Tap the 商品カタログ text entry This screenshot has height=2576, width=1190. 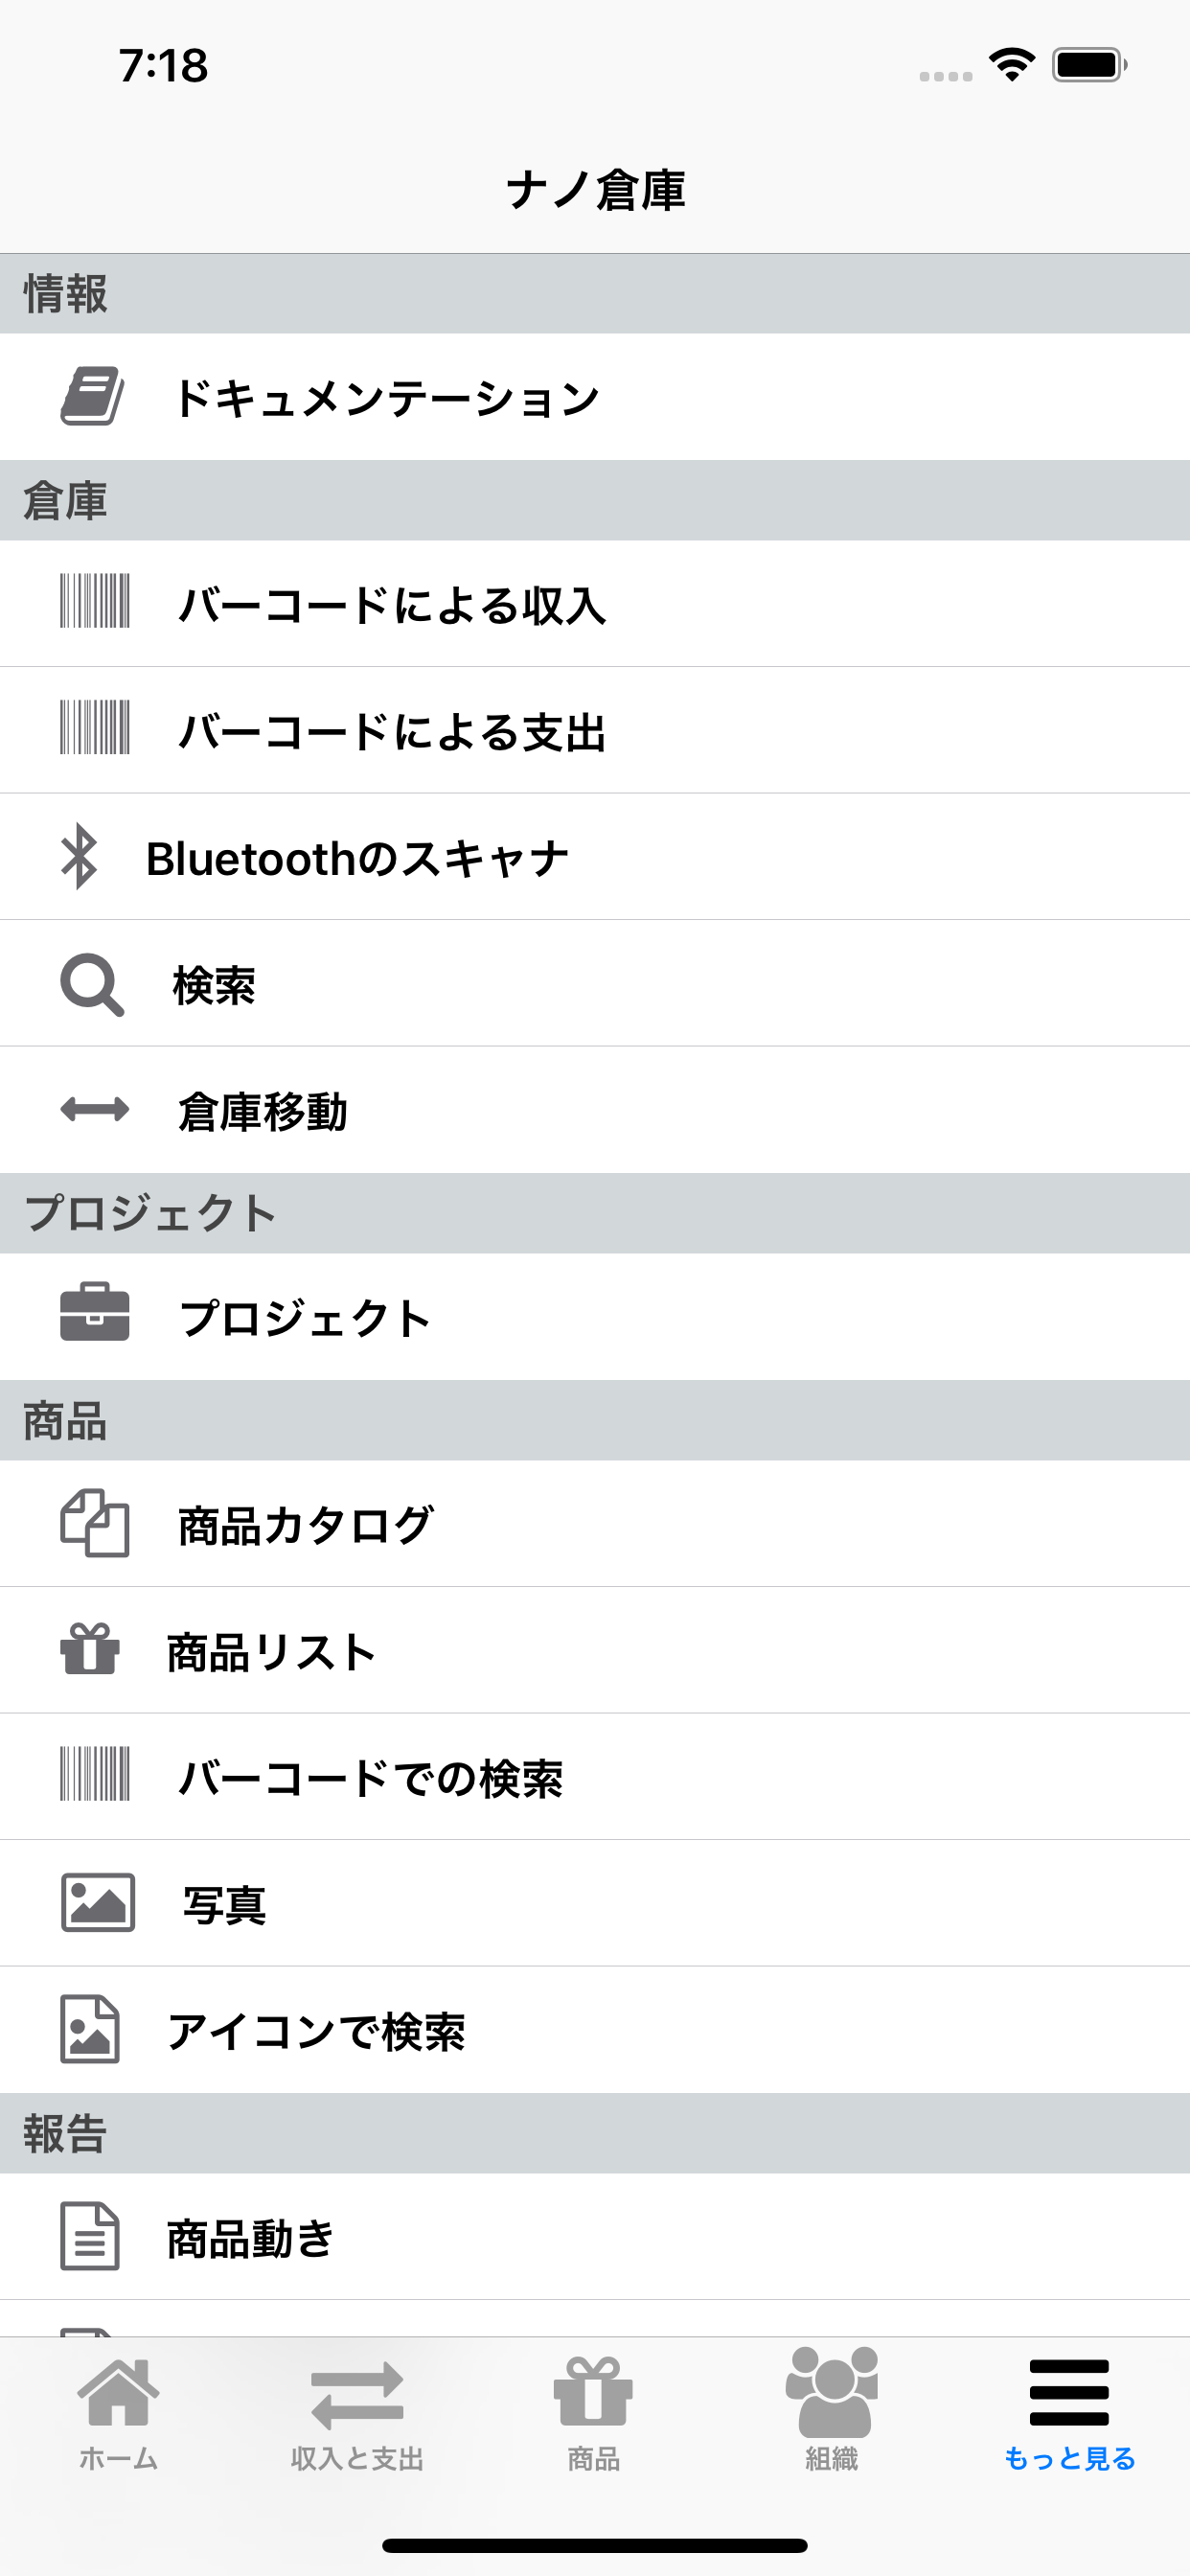pos(305,1525)
